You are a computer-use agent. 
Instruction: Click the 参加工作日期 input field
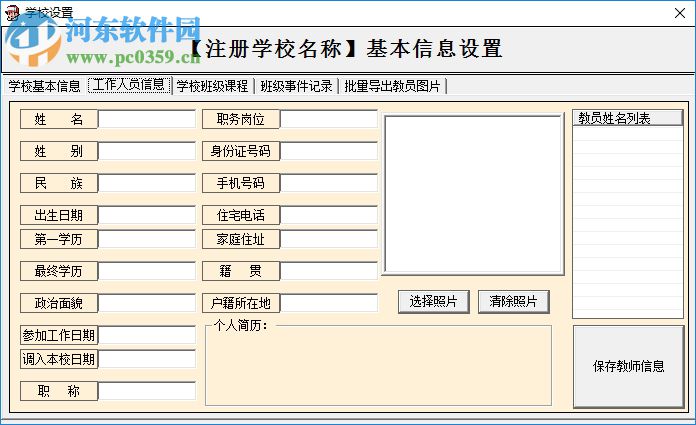click(x=146, y=335)
